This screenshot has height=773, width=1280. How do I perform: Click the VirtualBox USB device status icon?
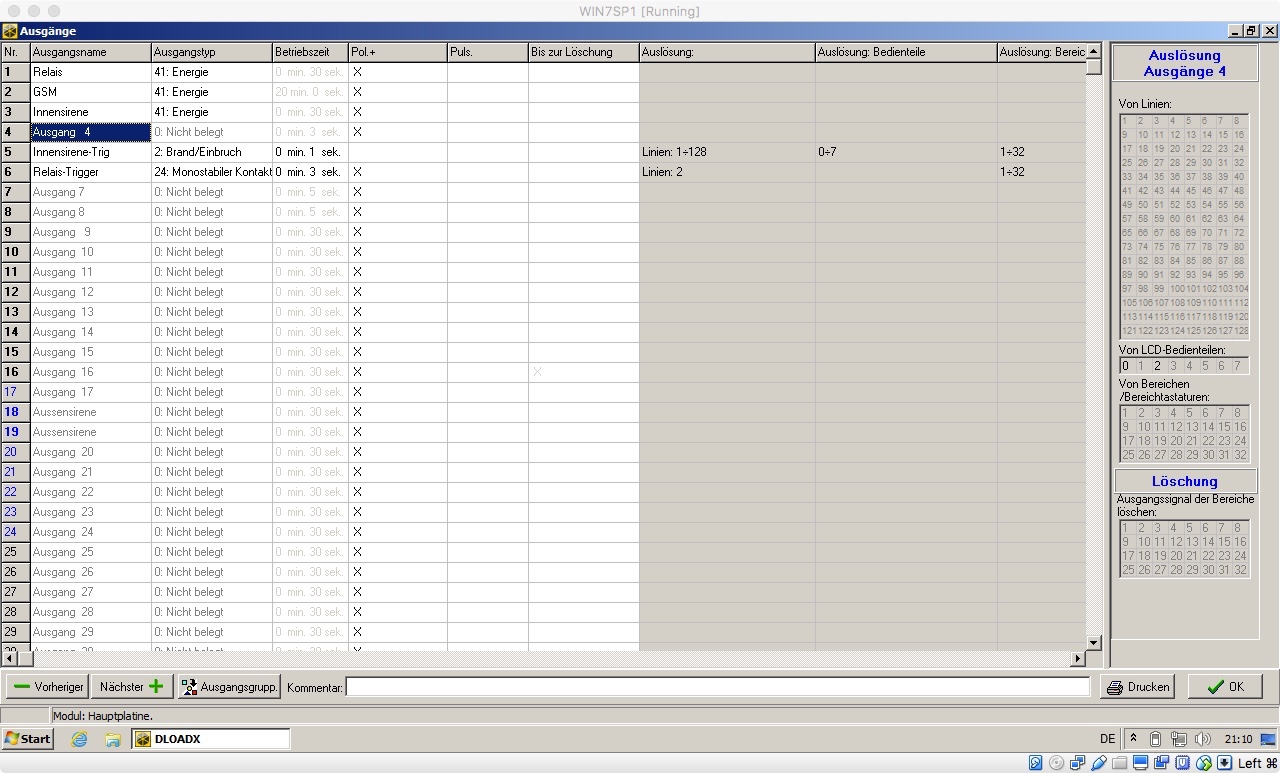1098,763
